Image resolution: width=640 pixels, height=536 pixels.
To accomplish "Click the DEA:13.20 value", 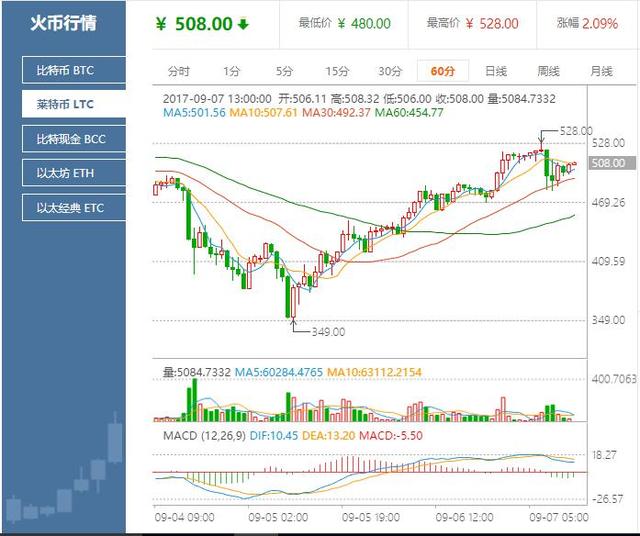I will [329, 436].
